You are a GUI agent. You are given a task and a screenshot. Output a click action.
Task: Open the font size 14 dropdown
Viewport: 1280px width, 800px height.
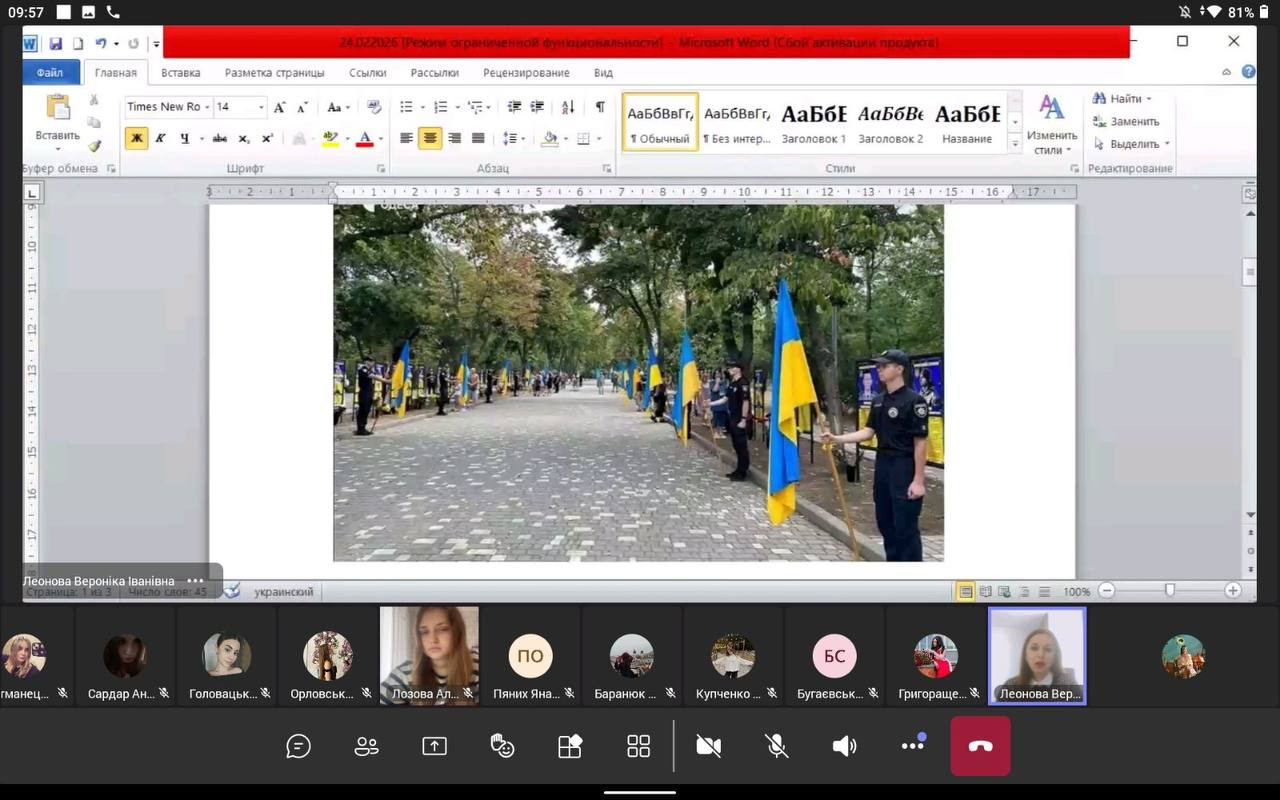pyautogui.click(x=261, y=107)
